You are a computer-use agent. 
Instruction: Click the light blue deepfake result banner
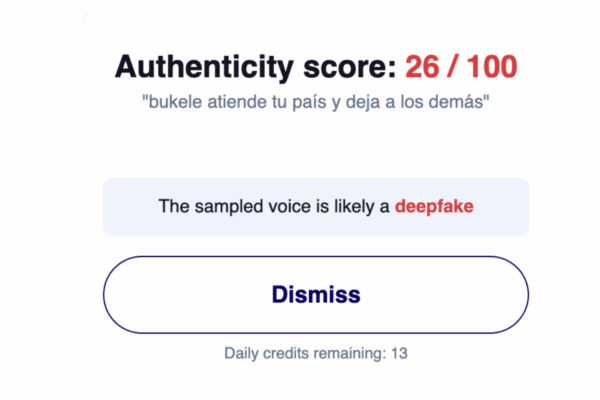(x=315, y=207)
